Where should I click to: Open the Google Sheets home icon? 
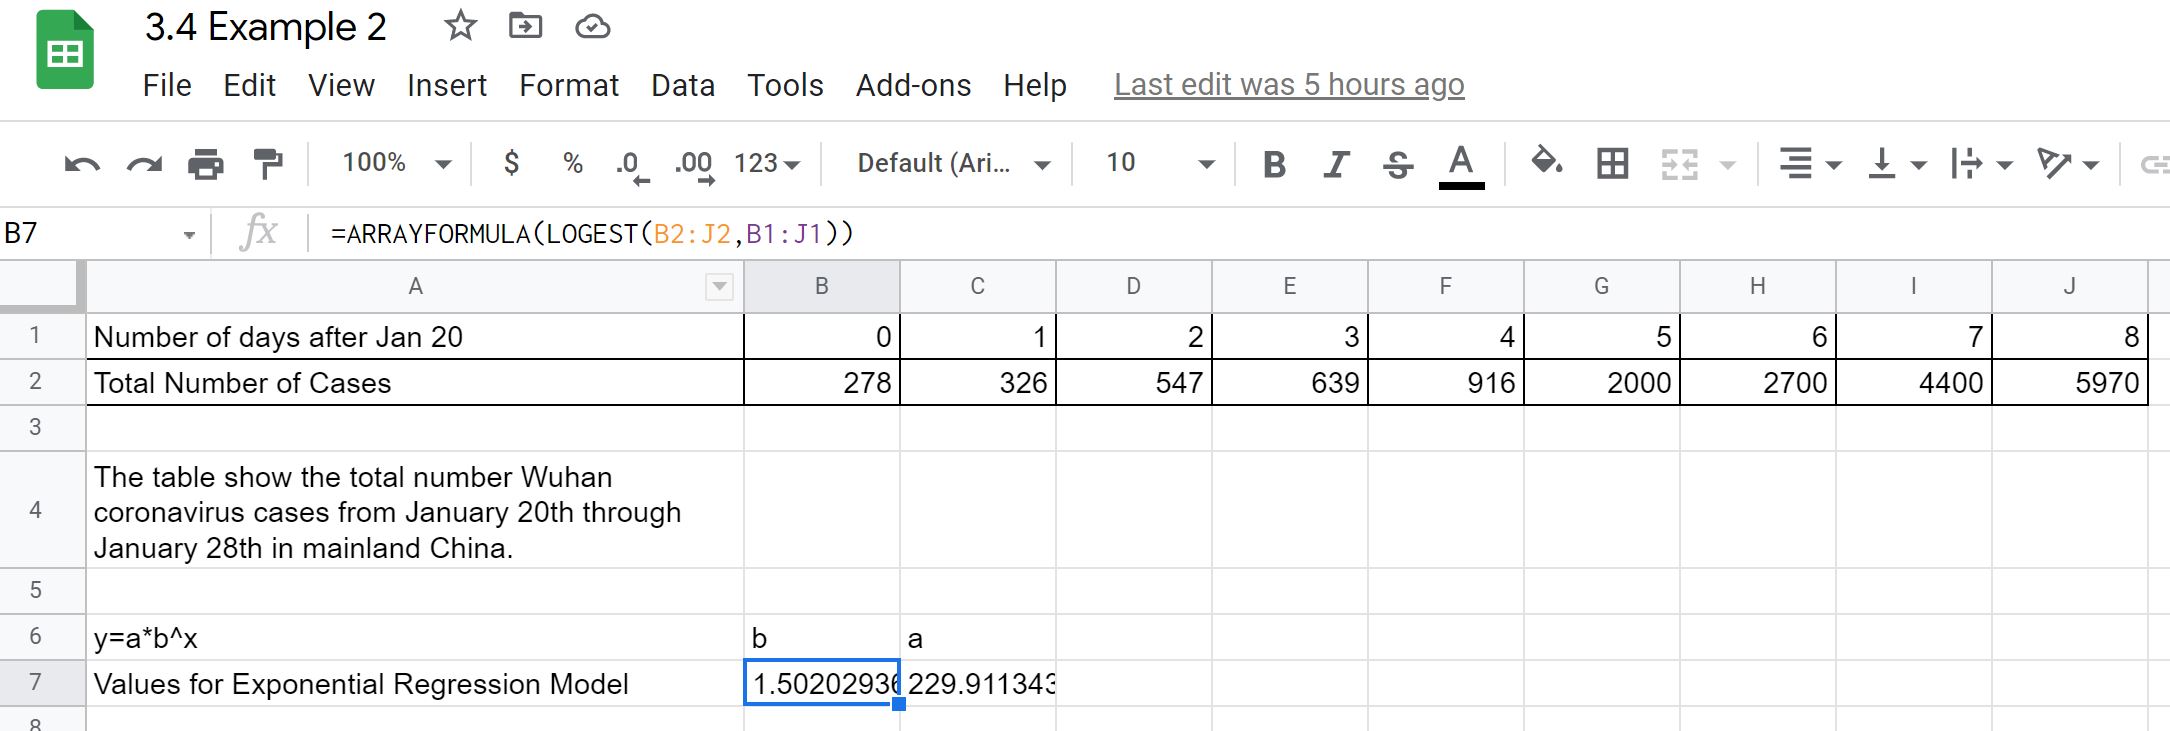click(65, 49)
